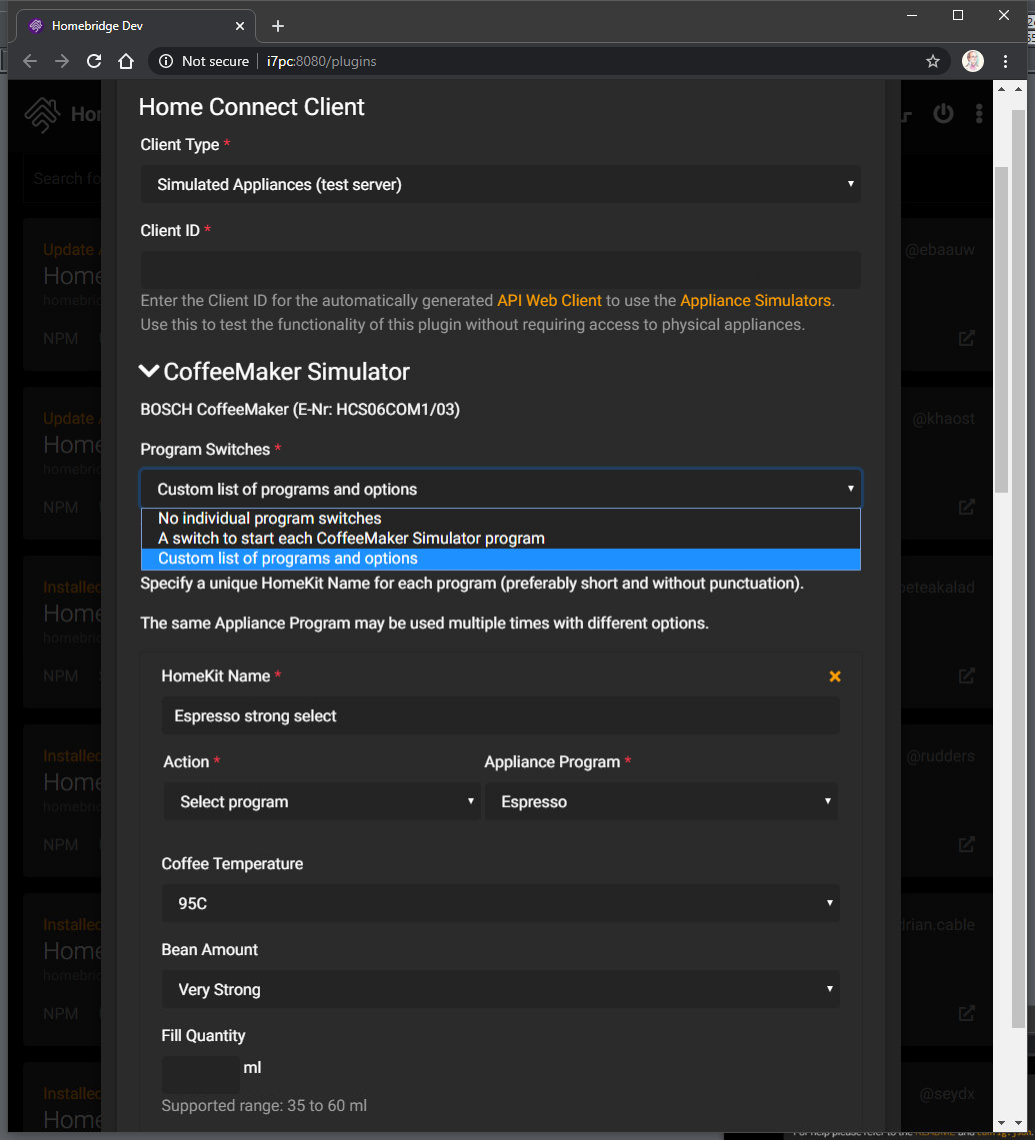Go to browser home page icon
Image resolution: width=1035 pixels, height=1140 pixels.
coord(126,61)
